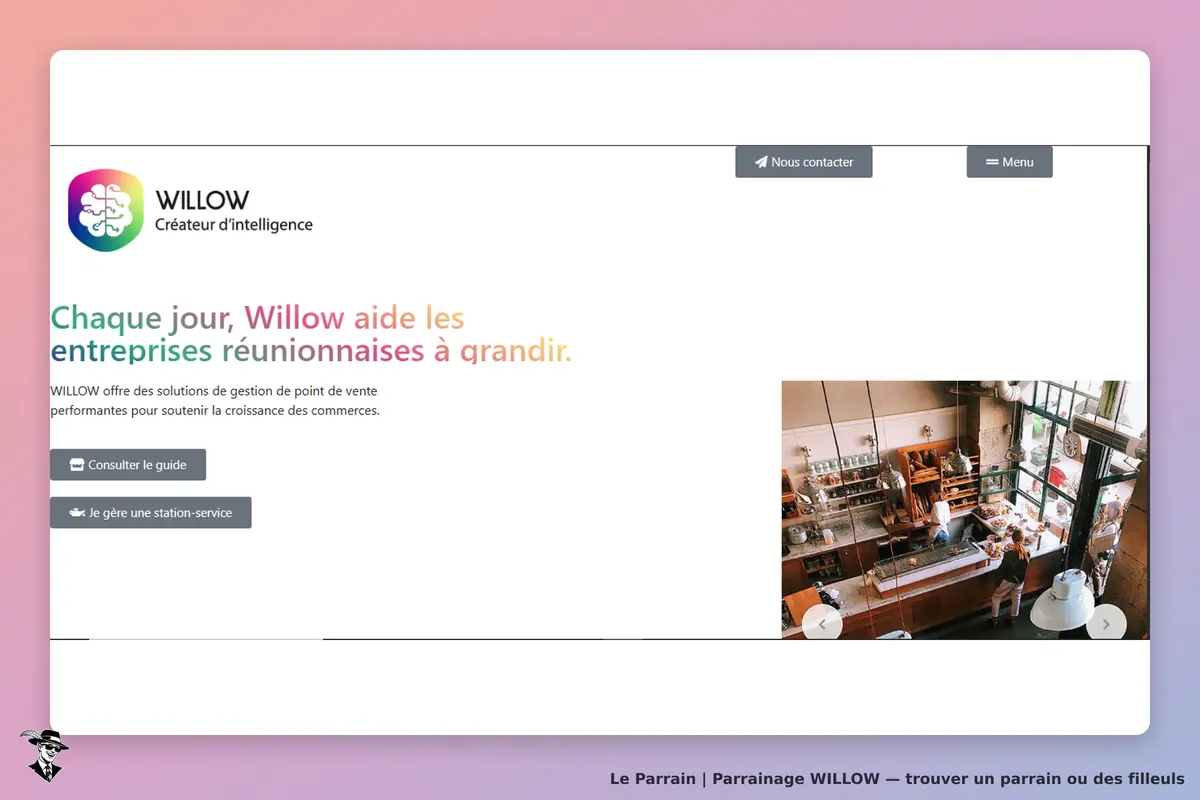Click the café interior carousel photo

click(965, 510)
